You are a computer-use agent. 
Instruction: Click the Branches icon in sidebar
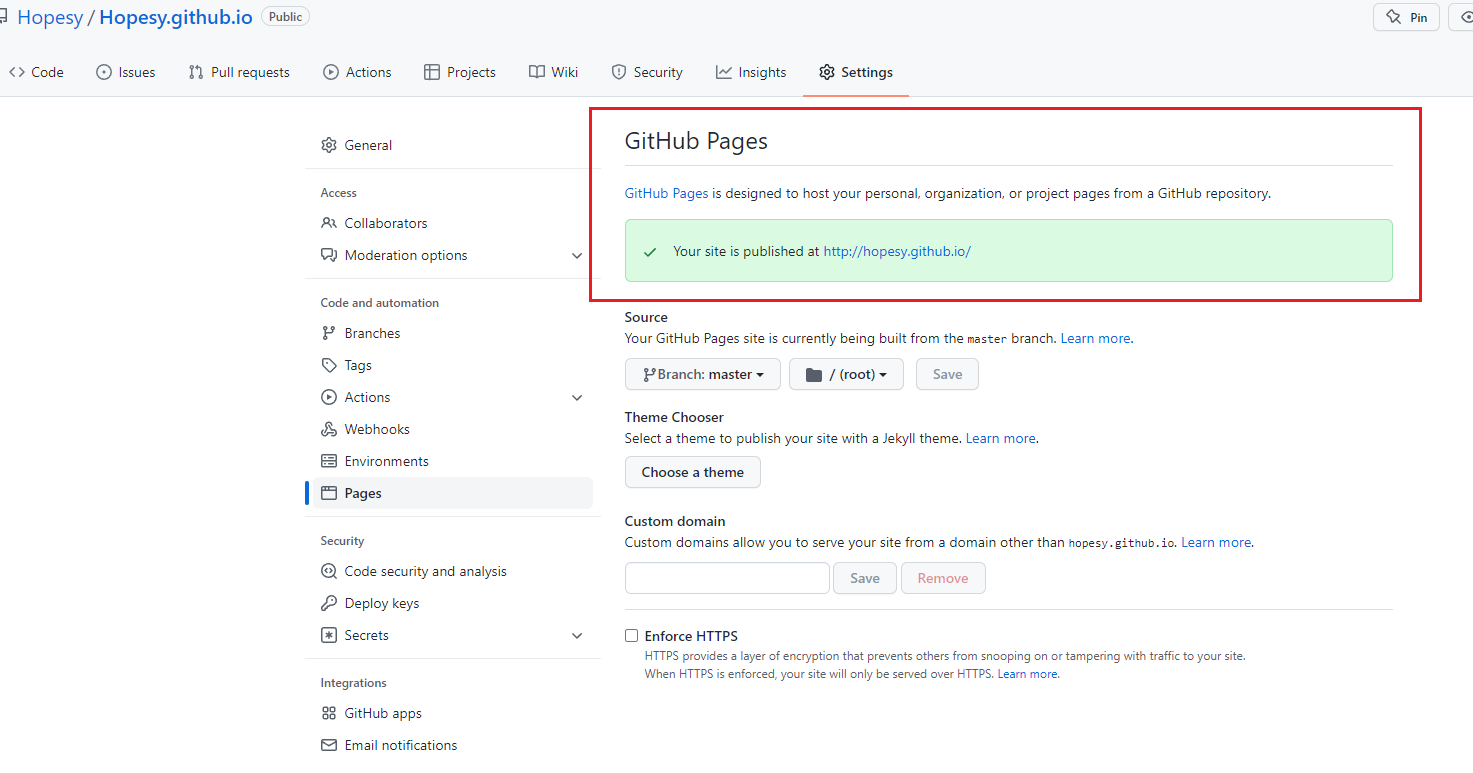pos(329,333)
